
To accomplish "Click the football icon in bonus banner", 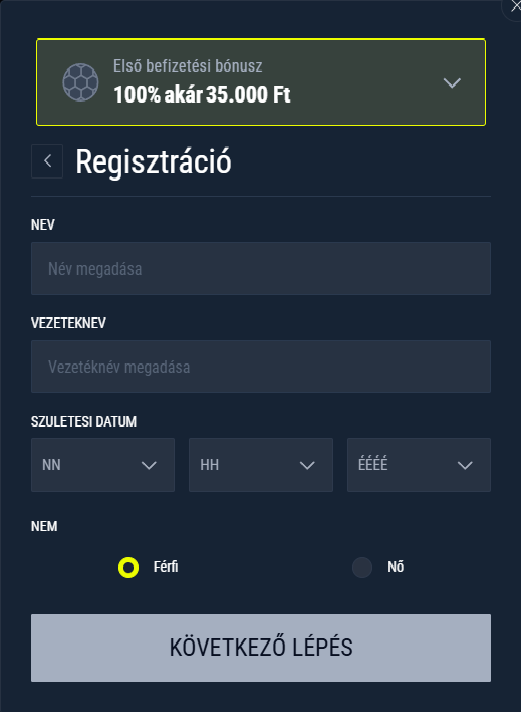I will pyautogui.click(x=80, y=82).
